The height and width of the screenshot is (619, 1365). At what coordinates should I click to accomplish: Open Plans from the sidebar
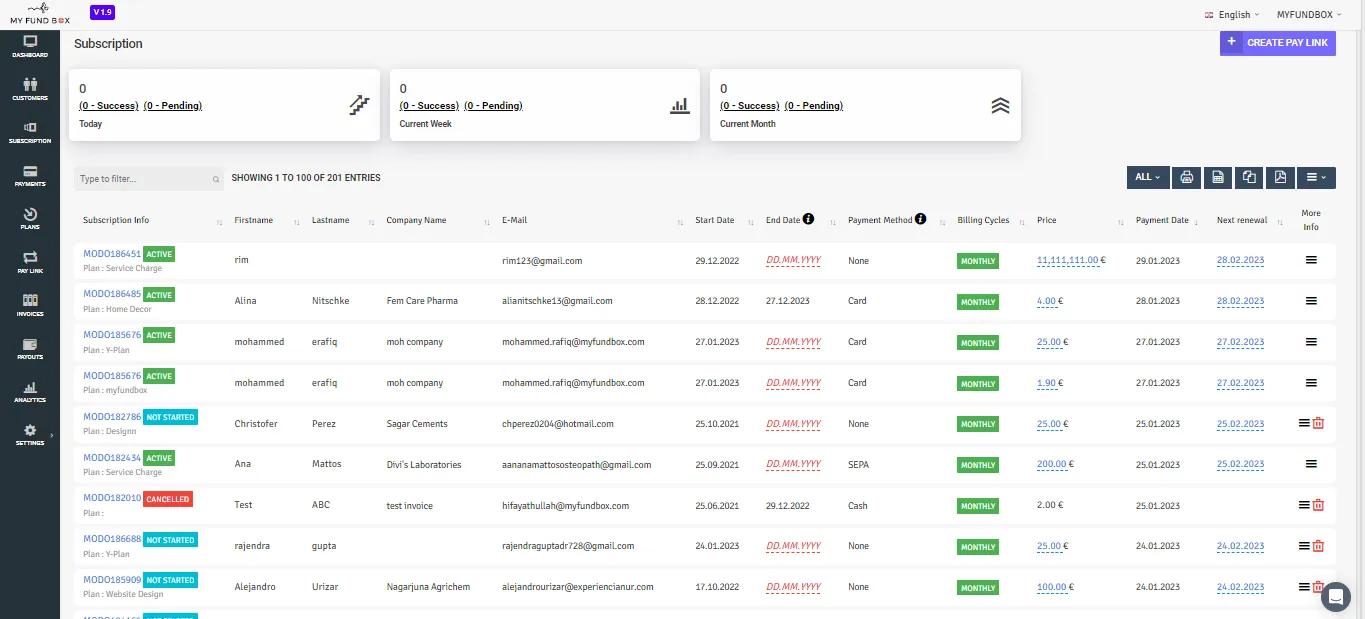click(x=30, y=218)
